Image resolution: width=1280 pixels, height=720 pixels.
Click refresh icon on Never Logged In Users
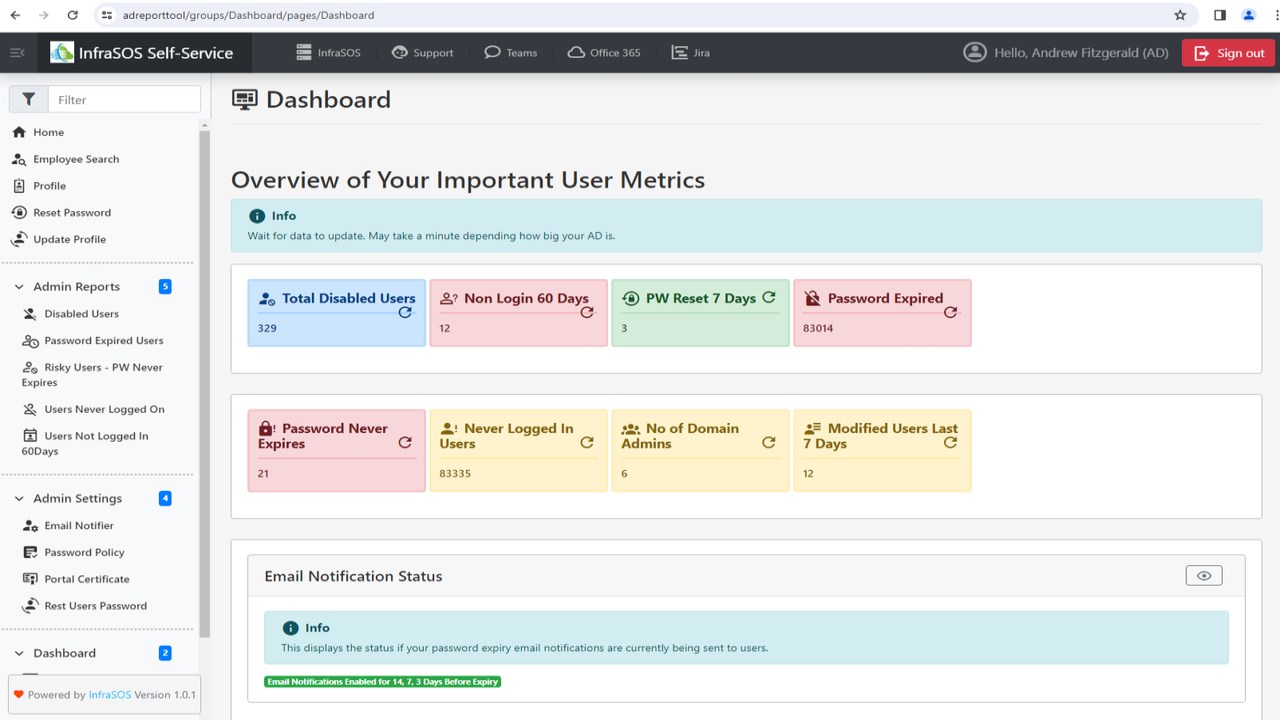pyautogui.click(x=587, y=442)
